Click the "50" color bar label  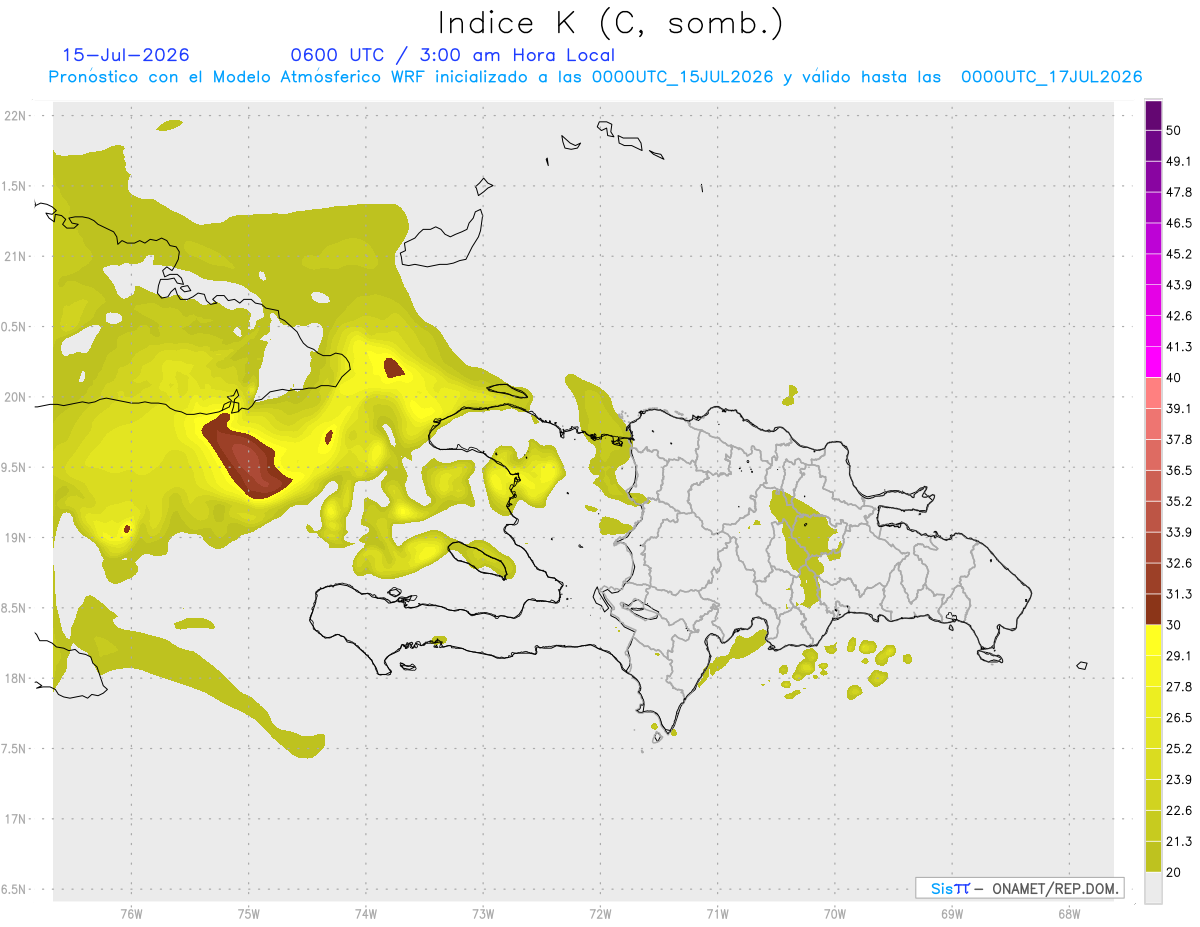click(x=1174, y=131)
